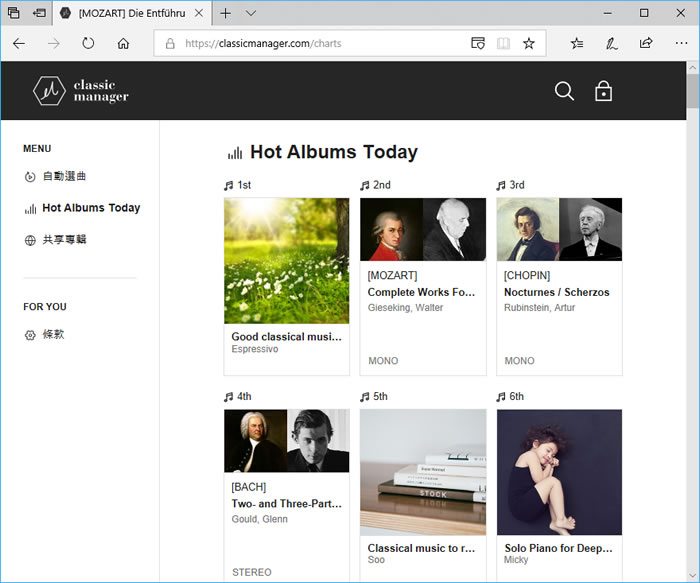Click the Classic Manager logo

pyautogui.click(x=81, y=91)
